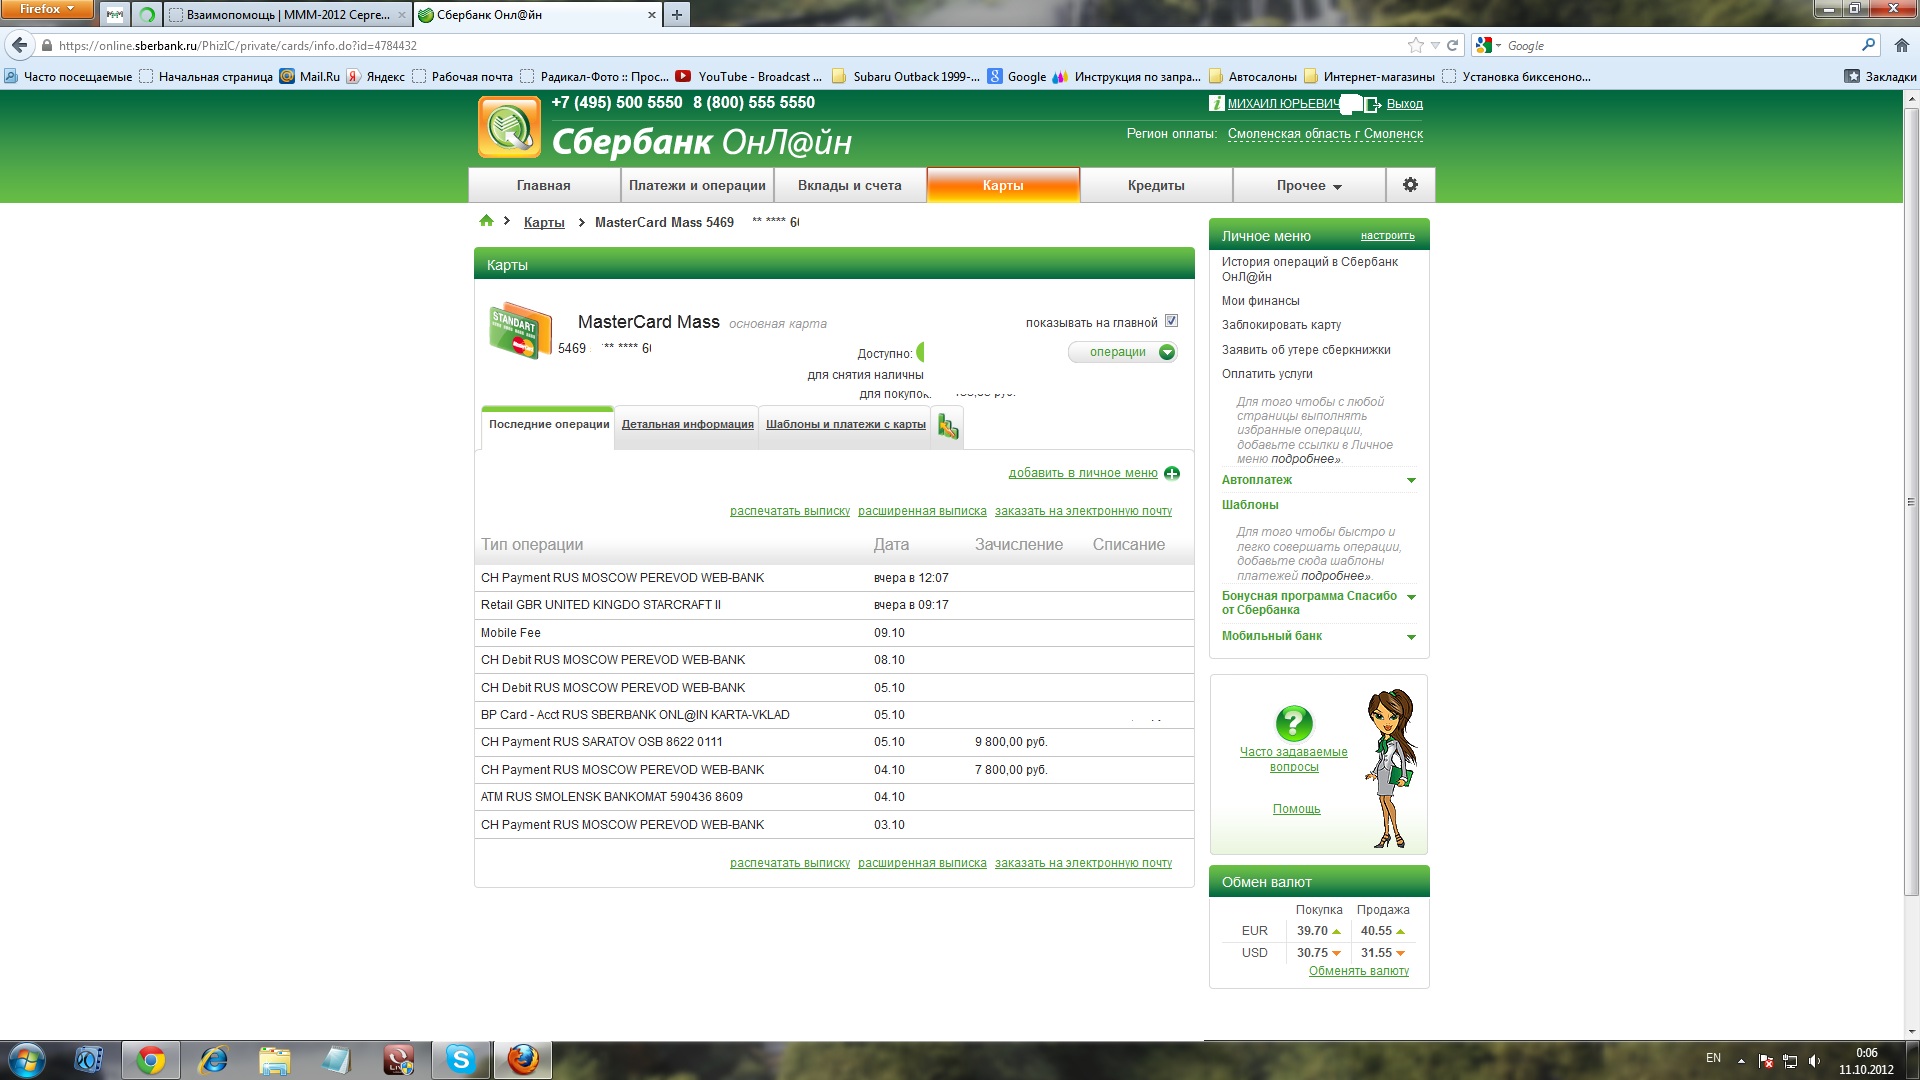Reload page using the refresh icon
Screen dimensions: 1920x1080
point(1452,45)
